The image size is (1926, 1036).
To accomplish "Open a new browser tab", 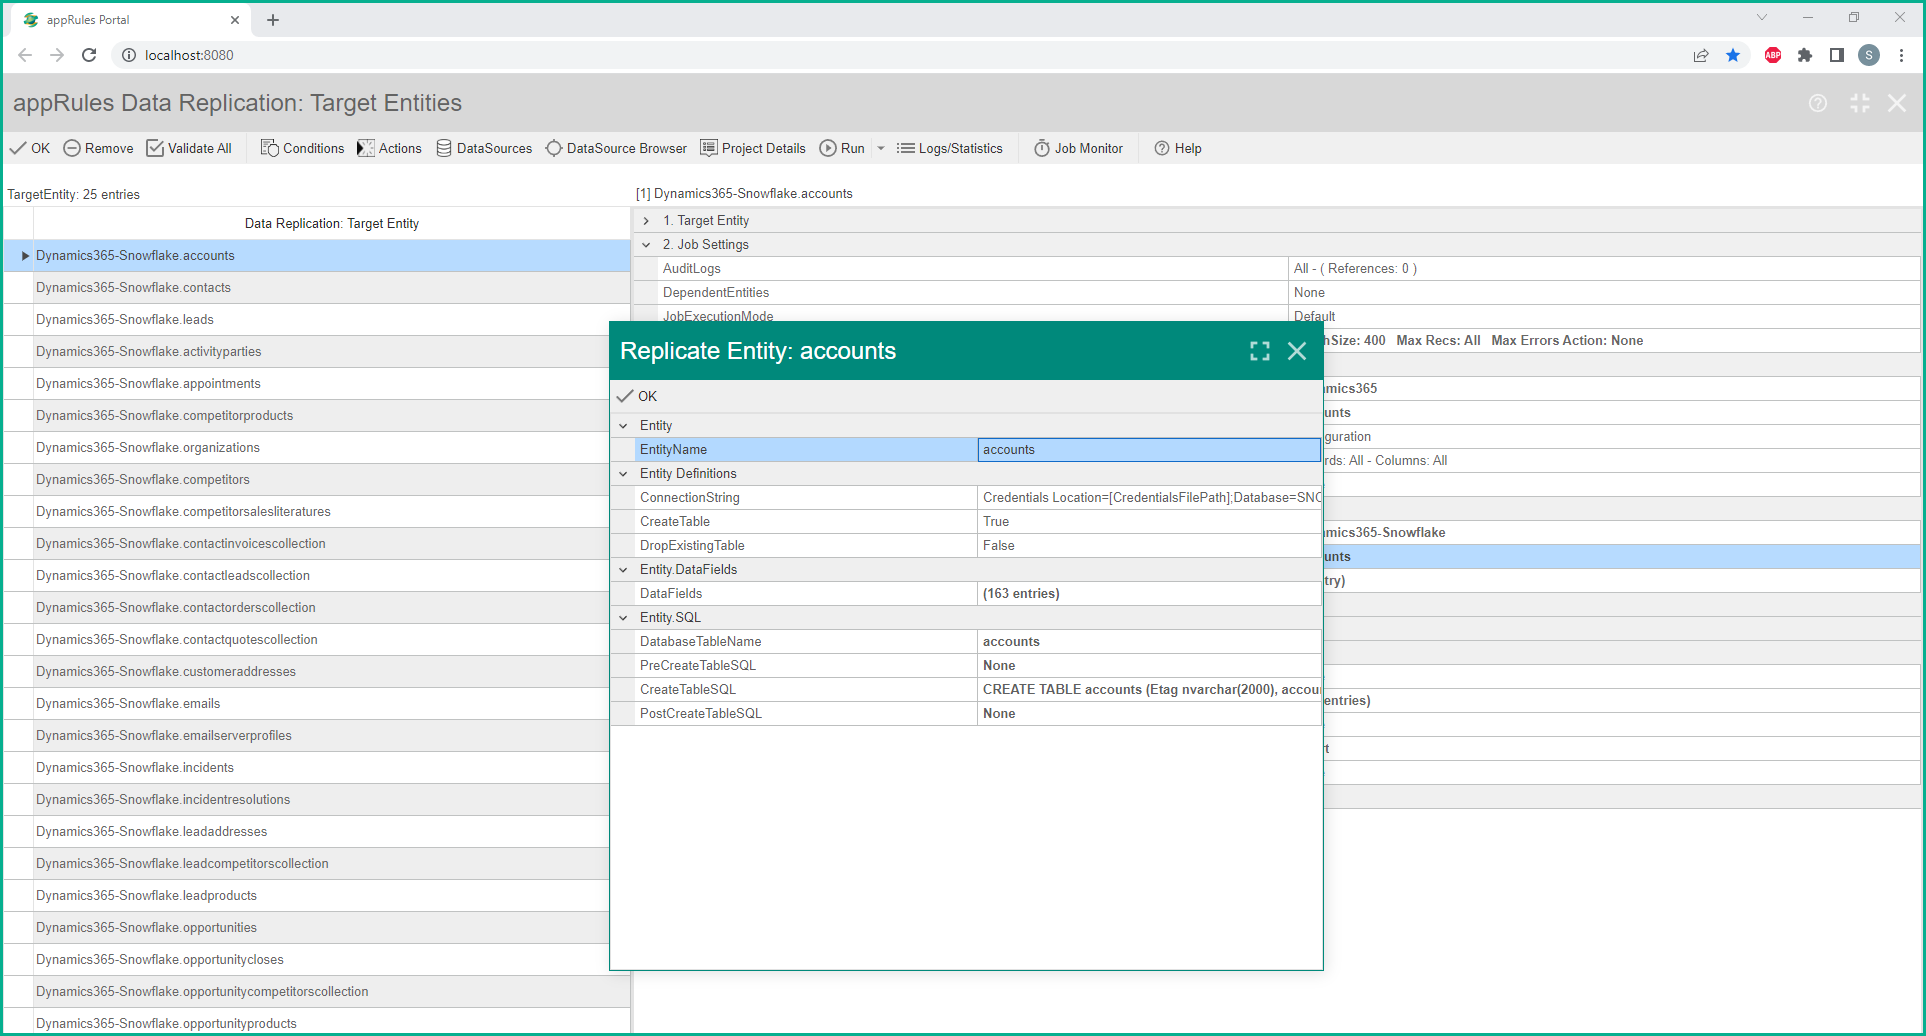I will tap(273, 19).
